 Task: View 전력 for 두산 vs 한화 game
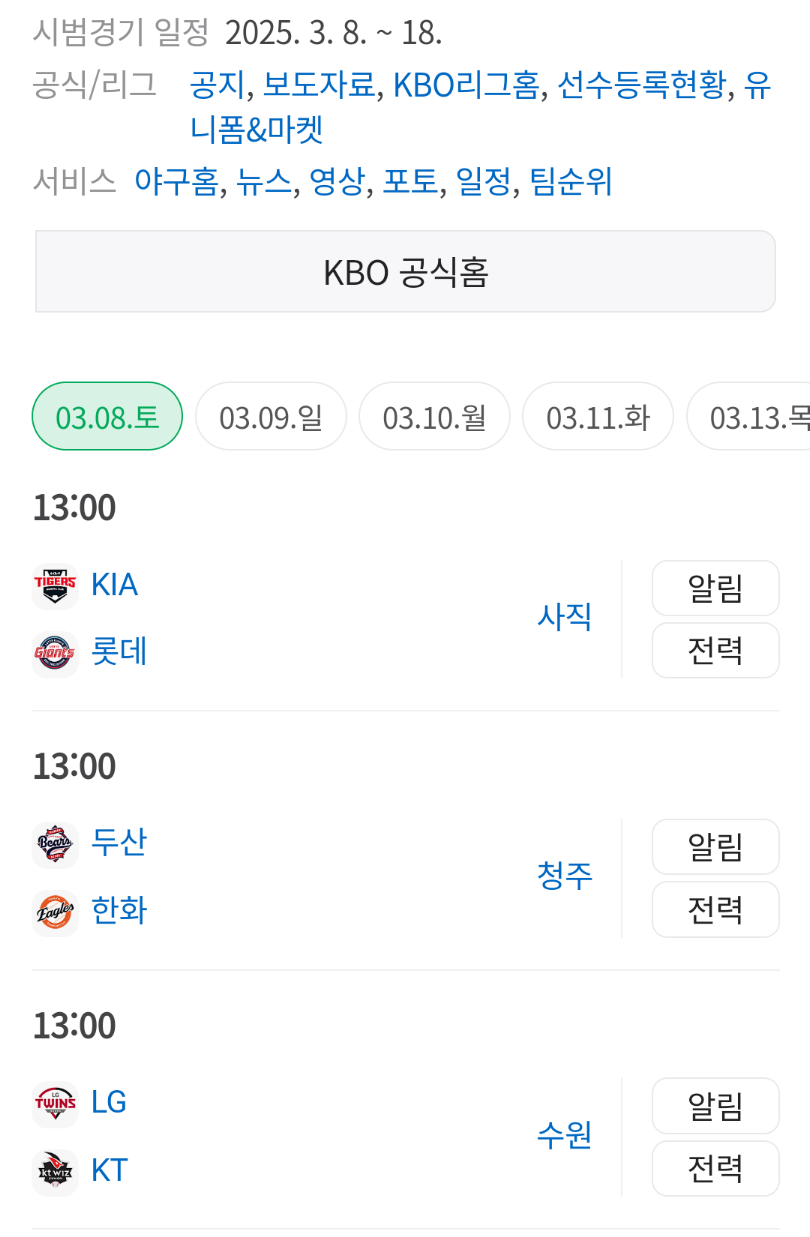(x=715, y=909)
